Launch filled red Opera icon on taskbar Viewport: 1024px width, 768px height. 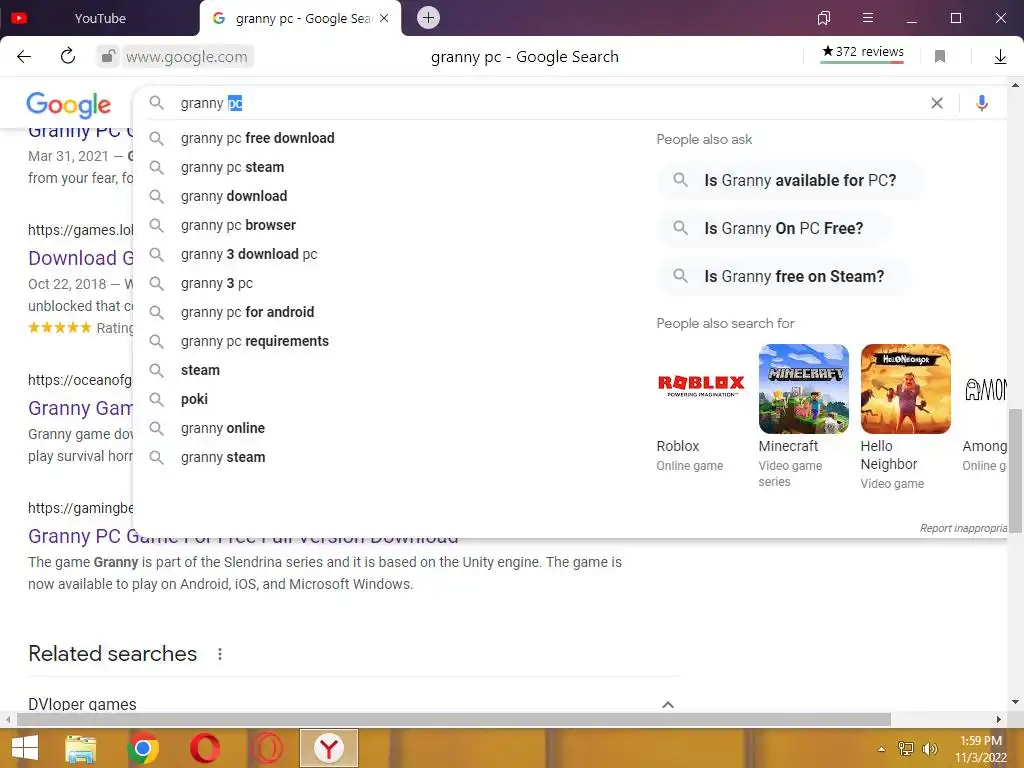click(204, 748)
